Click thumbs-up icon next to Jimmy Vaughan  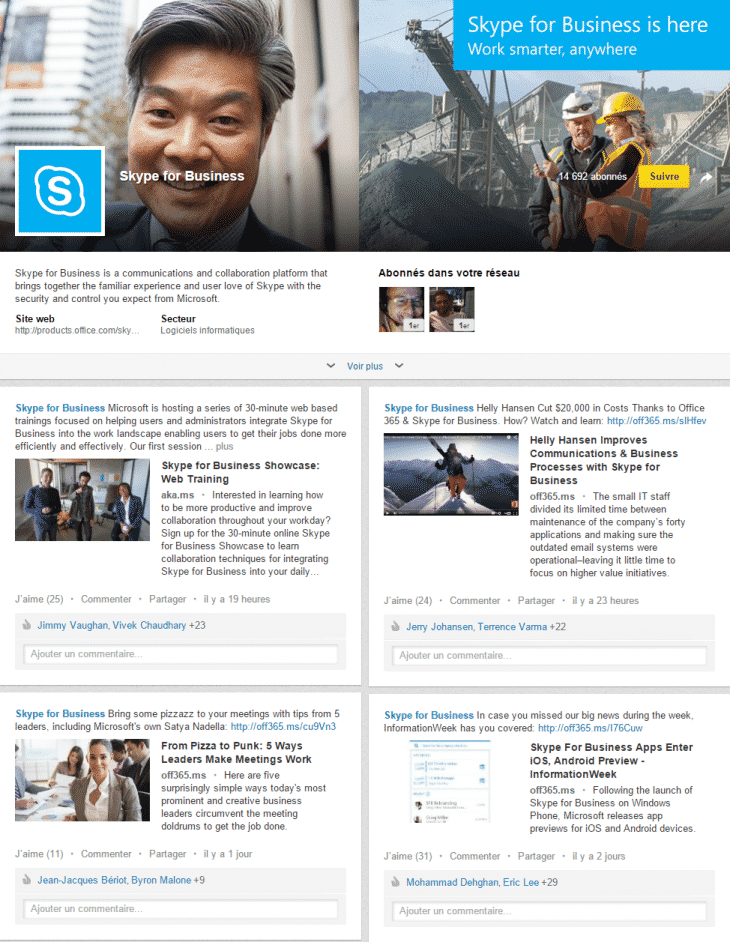pos(27,625)
